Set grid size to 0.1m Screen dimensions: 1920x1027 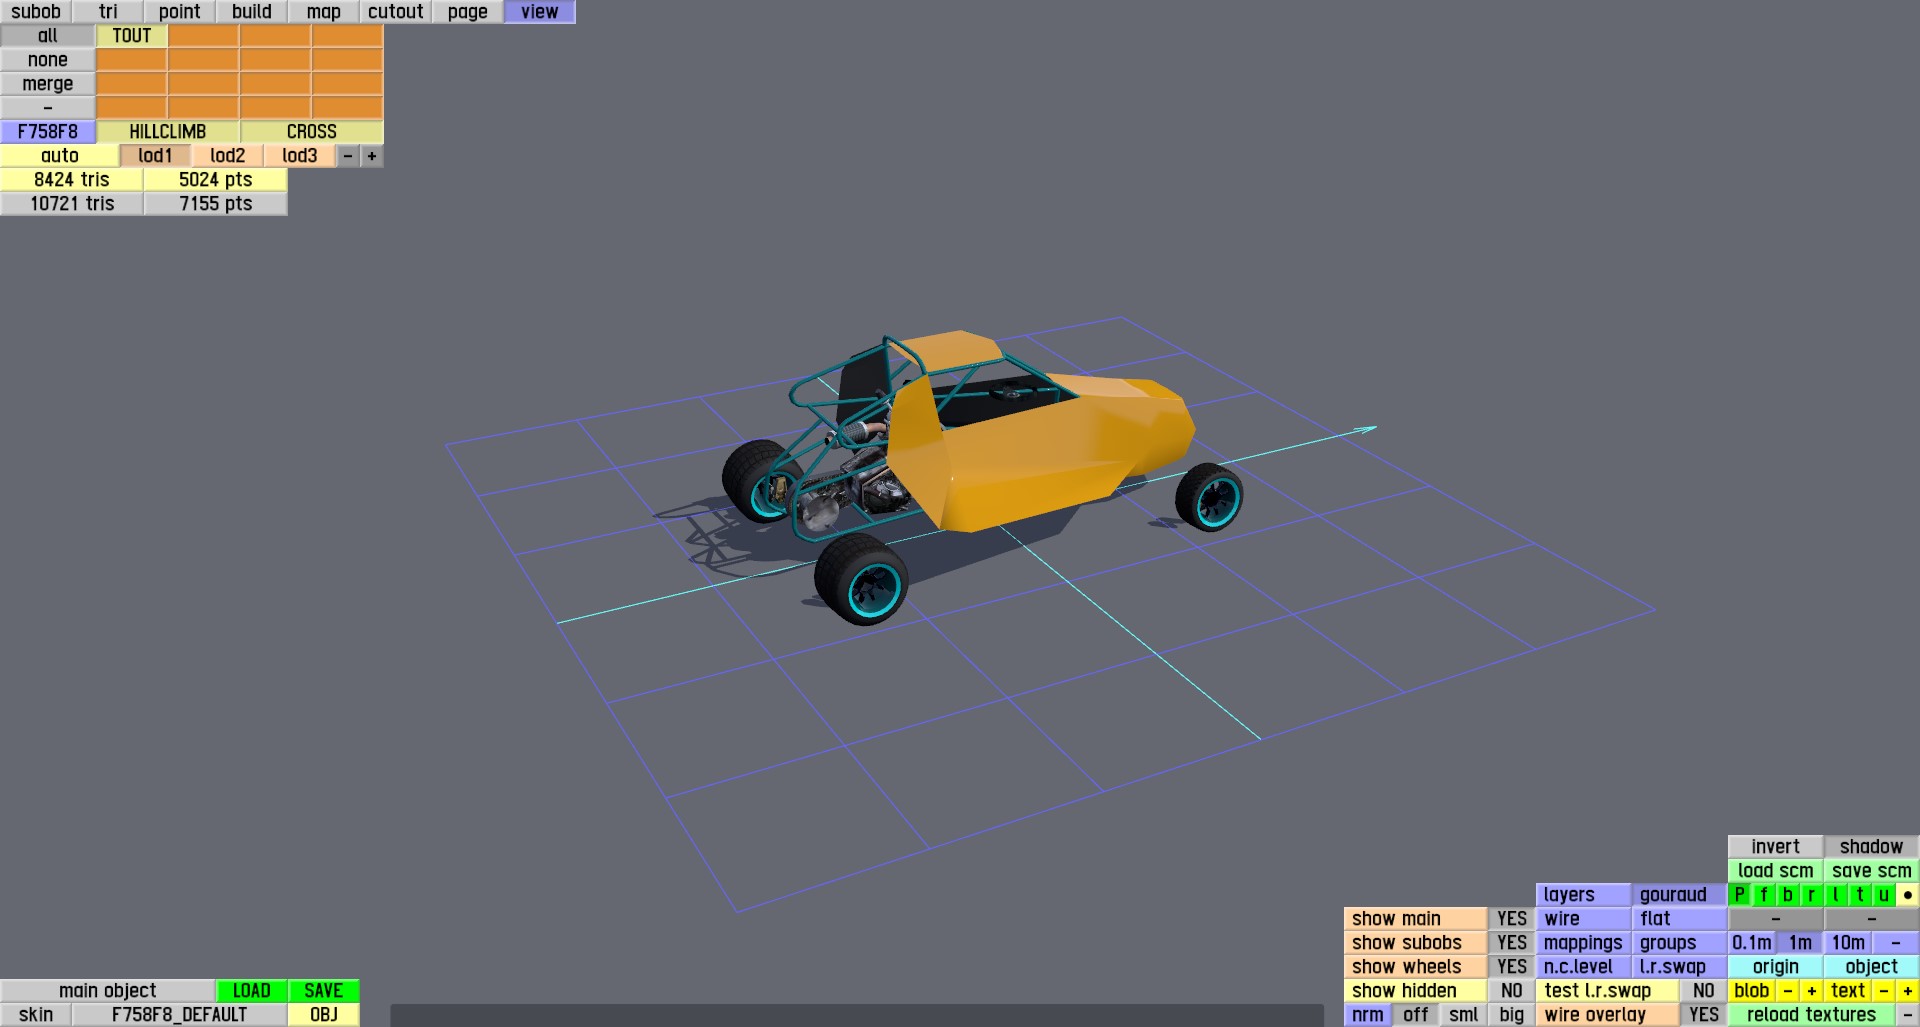1752,943
